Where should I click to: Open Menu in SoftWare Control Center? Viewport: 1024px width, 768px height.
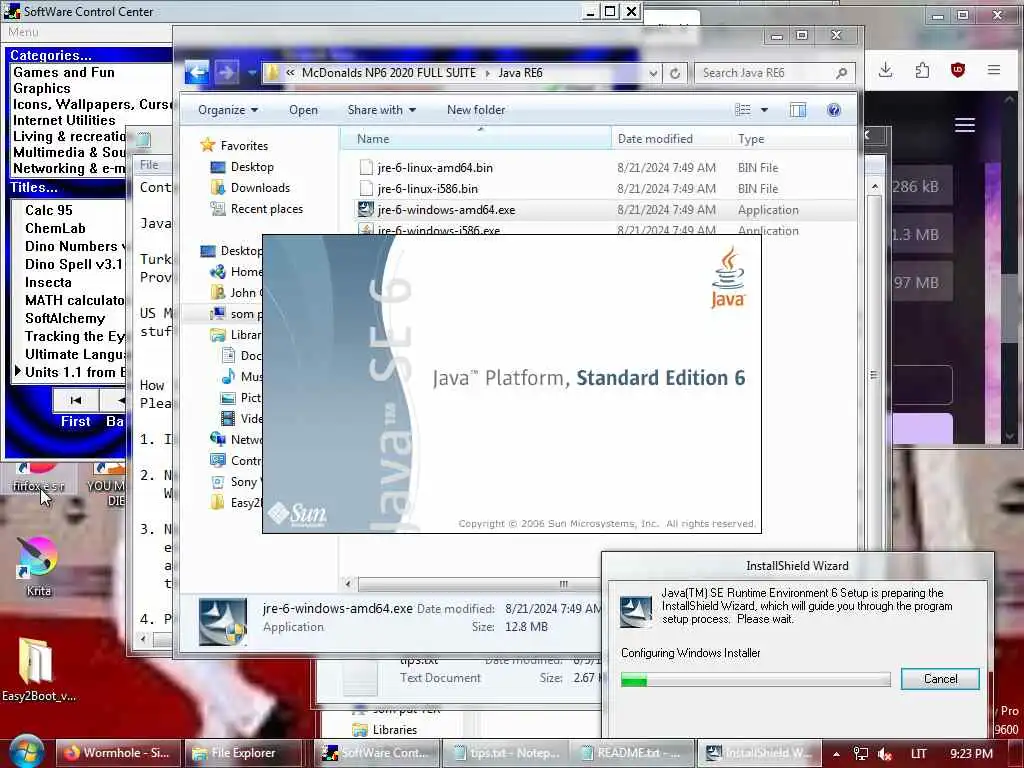[x=24, y=31]
